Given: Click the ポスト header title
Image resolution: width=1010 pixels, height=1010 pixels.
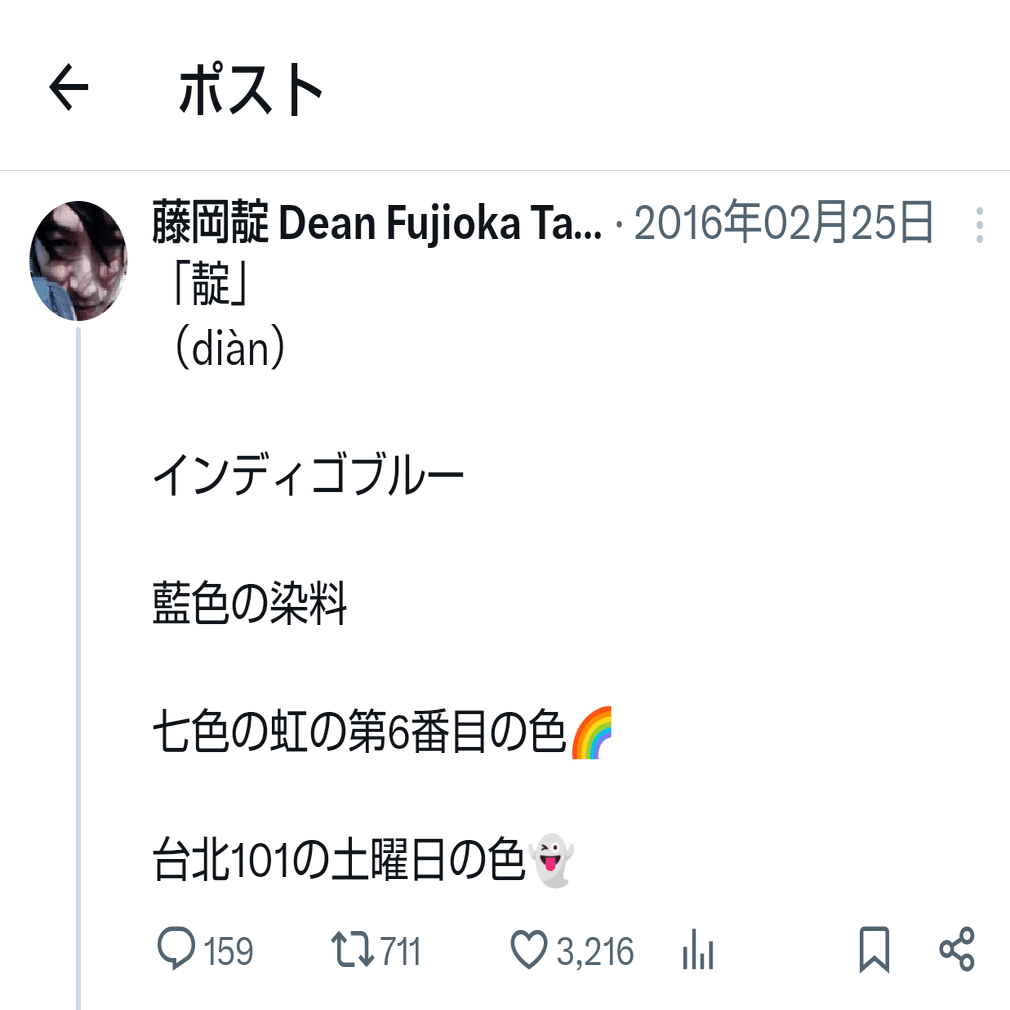Looking at the screenshot, I should (x=250, y=89).
